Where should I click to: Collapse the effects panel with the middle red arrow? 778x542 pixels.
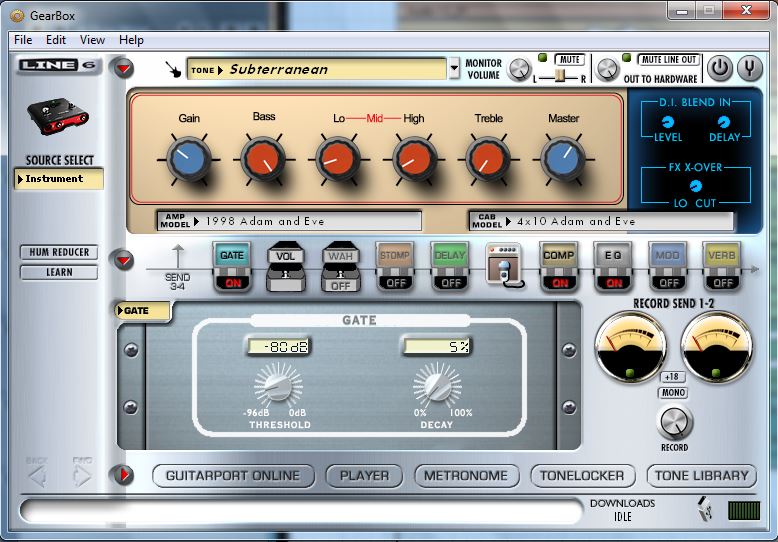tap(124, 260)
